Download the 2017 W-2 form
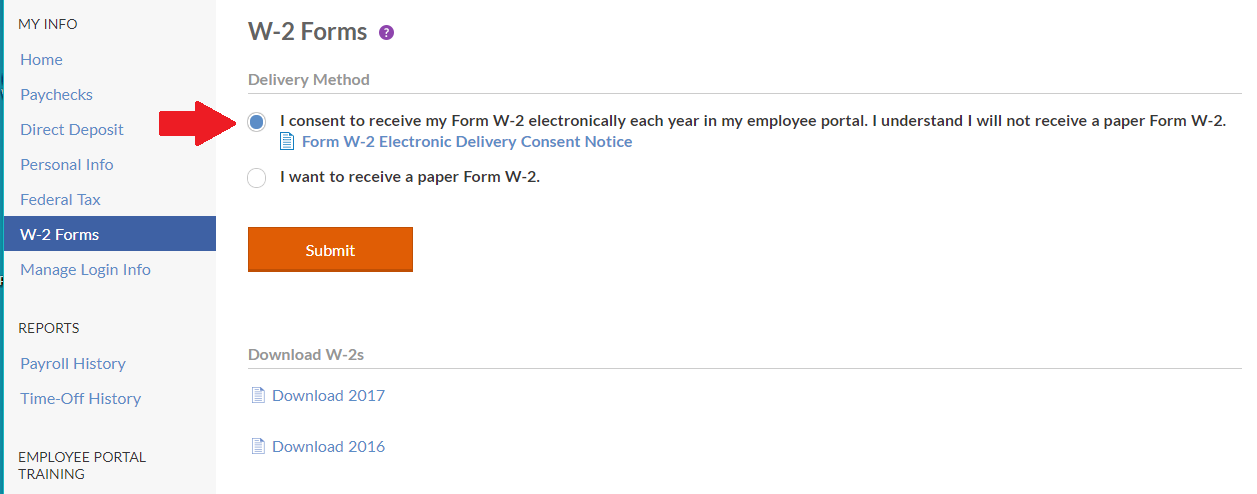This screenshot has width=1257, height=494. (328, 395)
